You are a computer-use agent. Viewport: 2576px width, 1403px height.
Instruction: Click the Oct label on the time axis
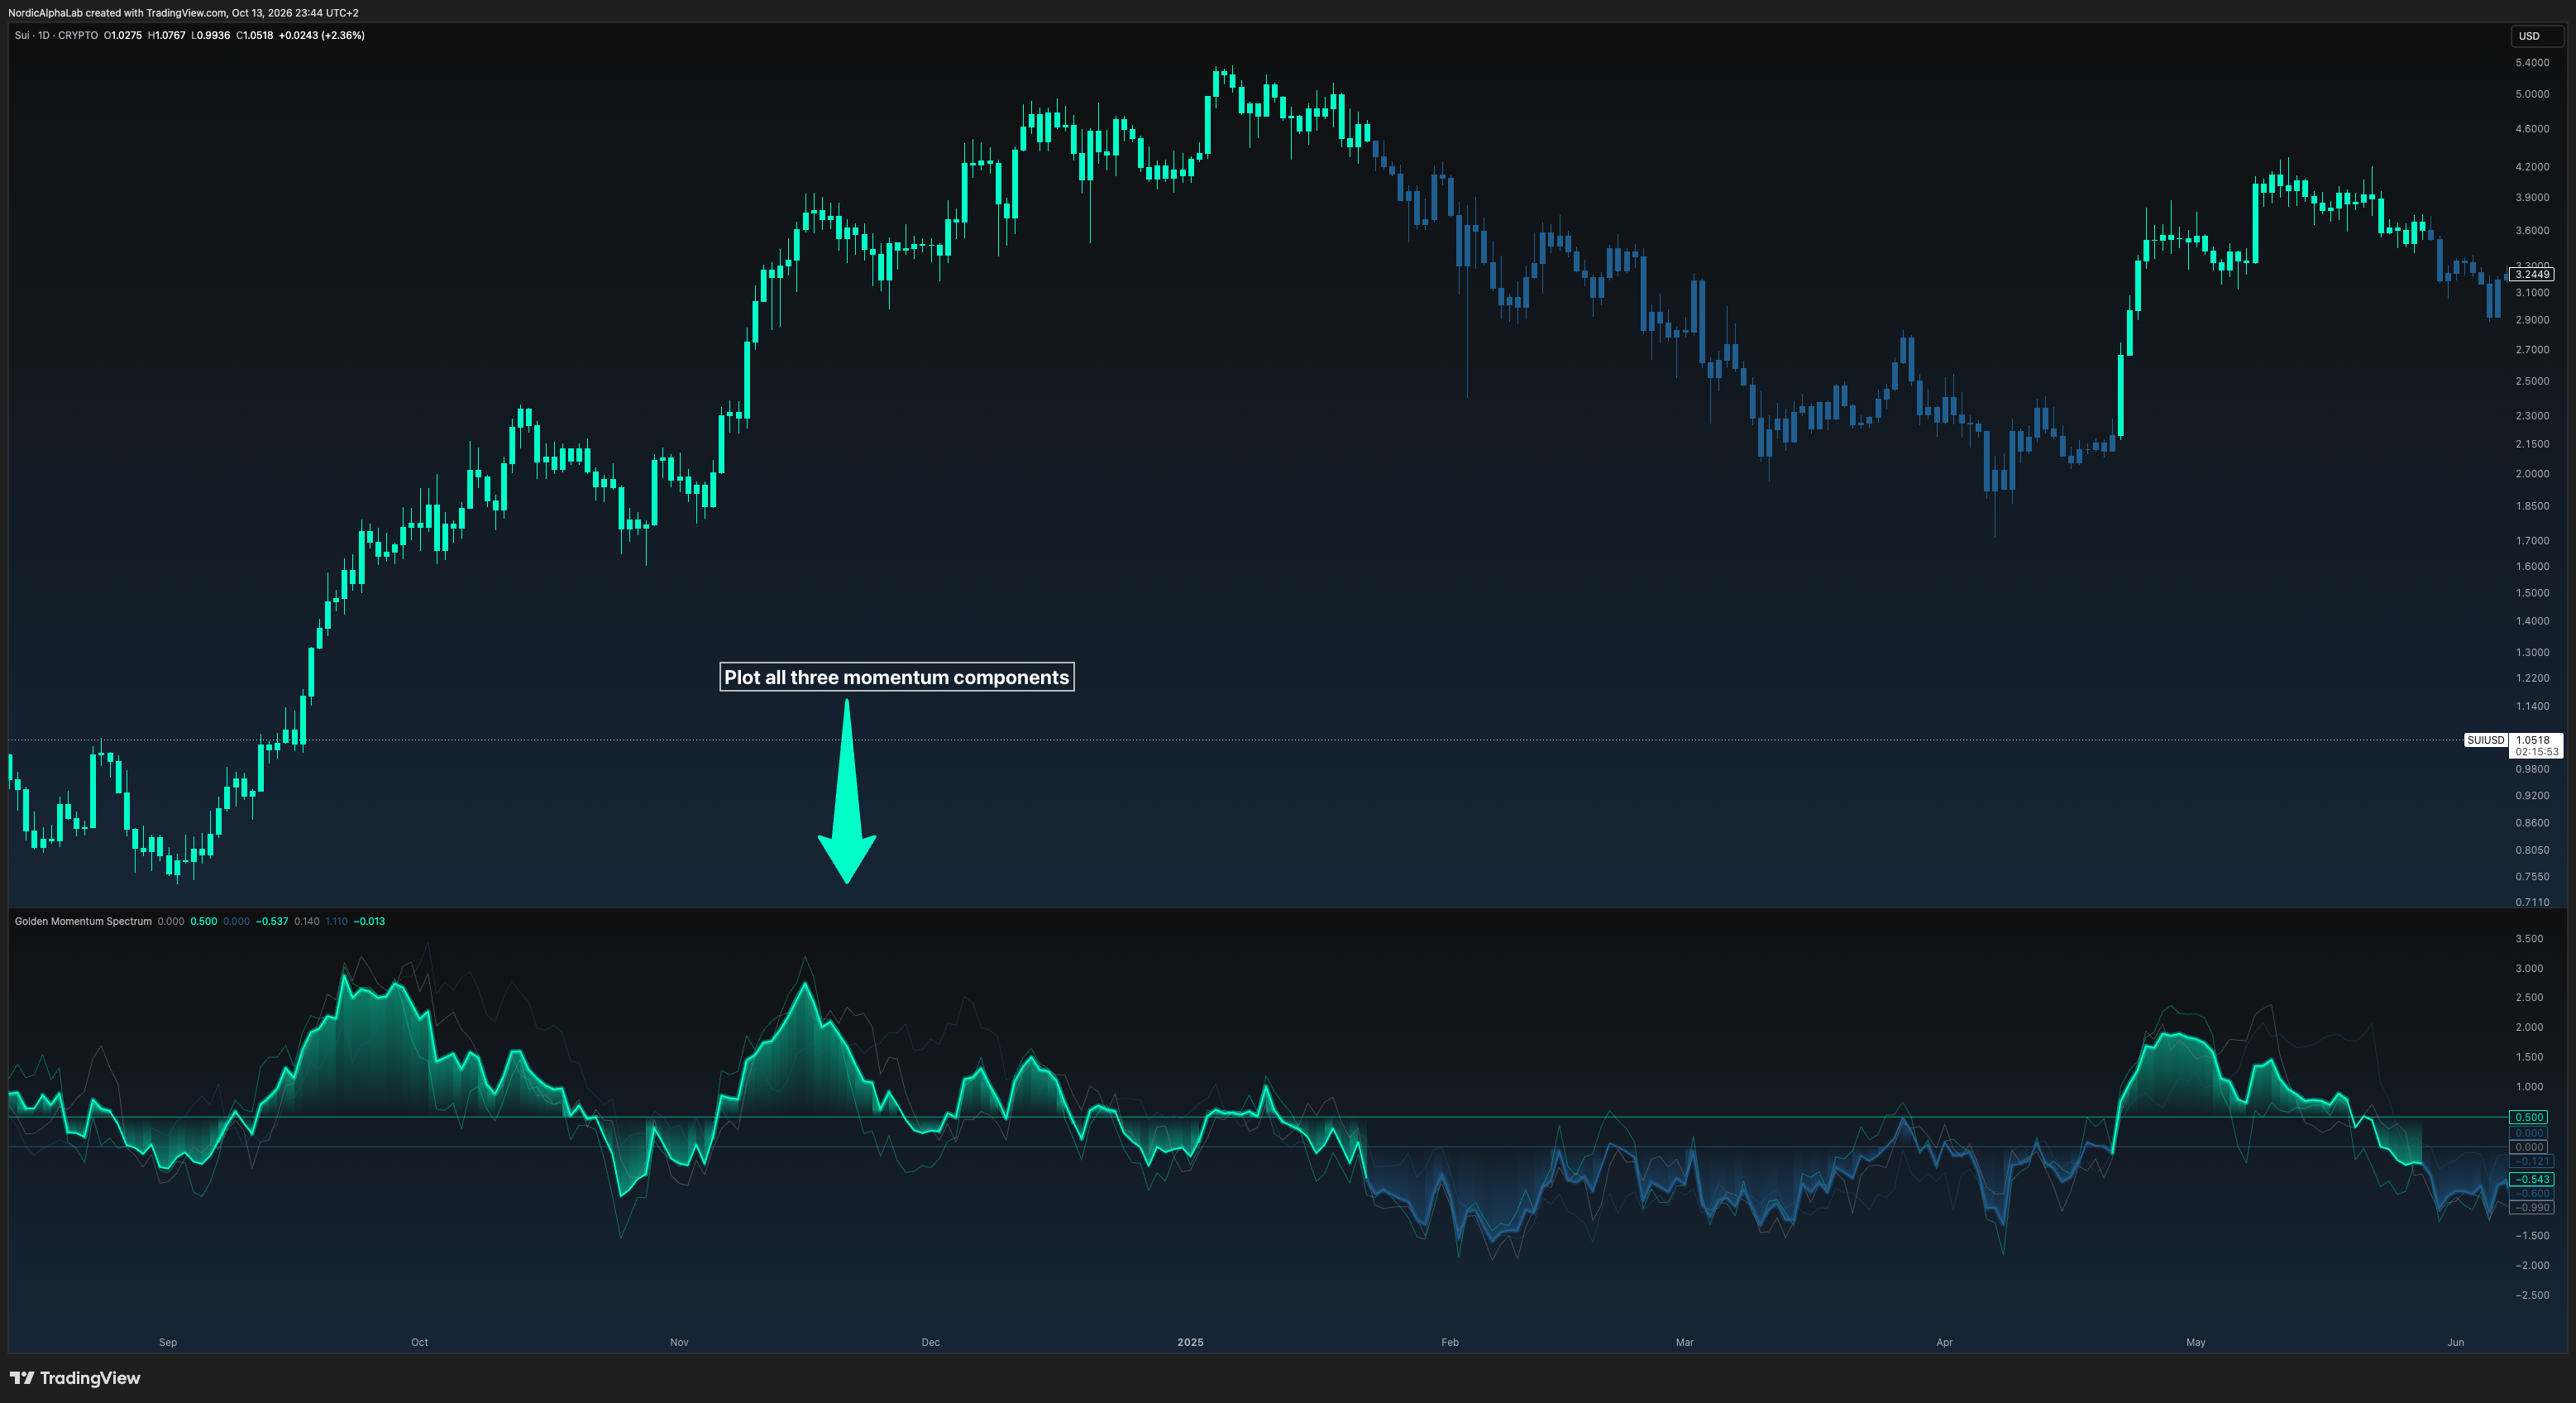419,1342
